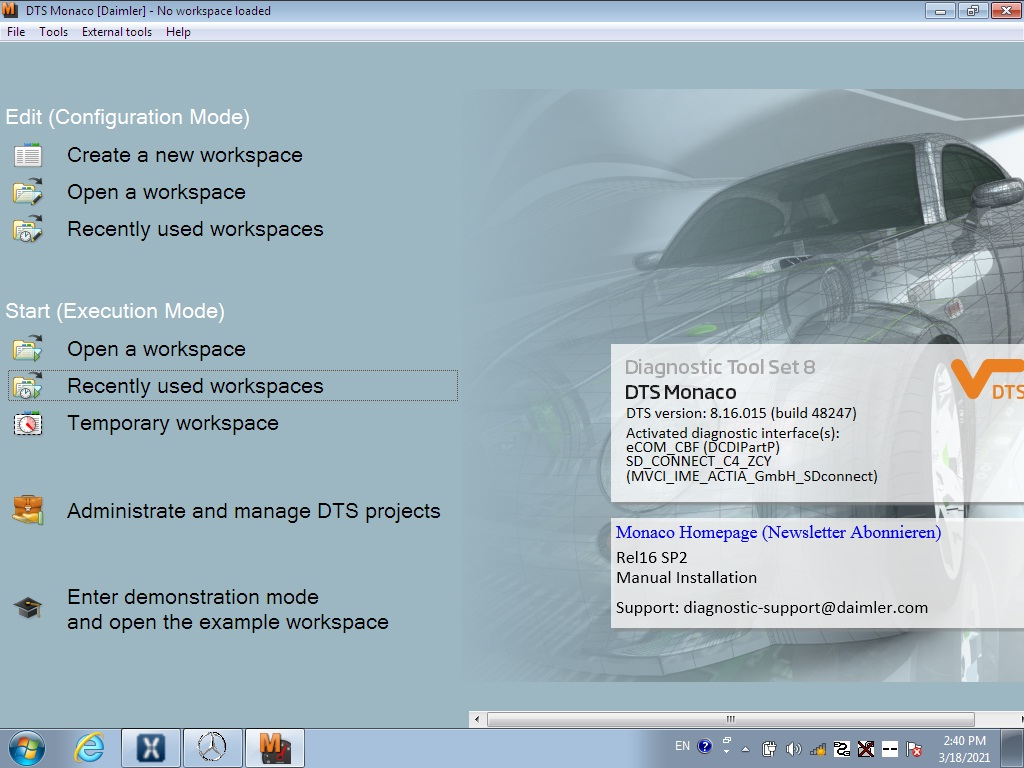Click the wireless network signal tray icon

click(x=818, y=749)
